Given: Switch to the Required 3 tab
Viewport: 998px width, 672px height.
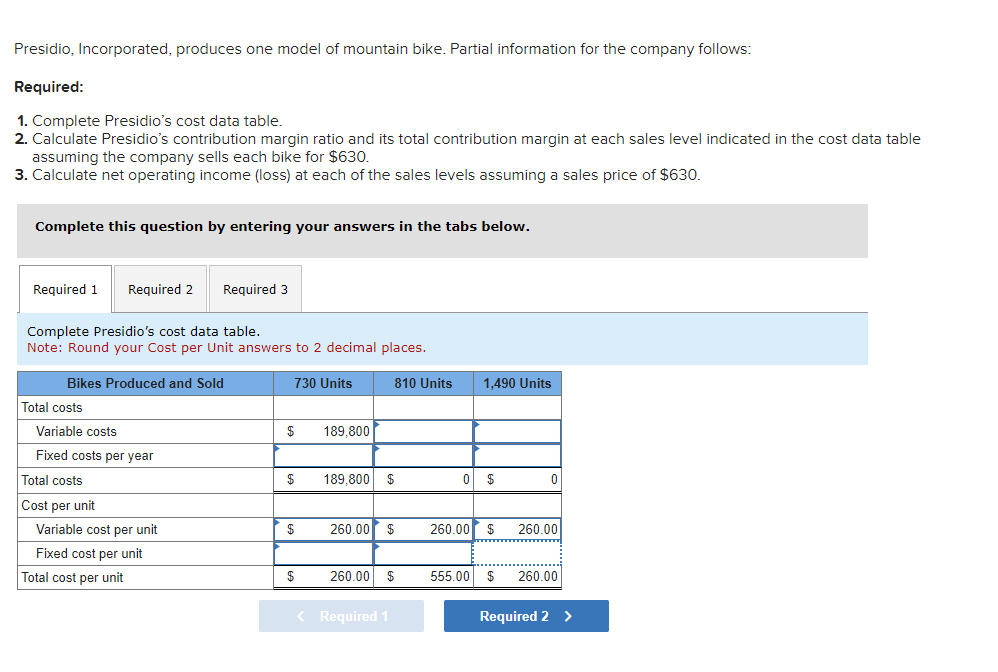Looking at the screenshot, I should (255, 289).
